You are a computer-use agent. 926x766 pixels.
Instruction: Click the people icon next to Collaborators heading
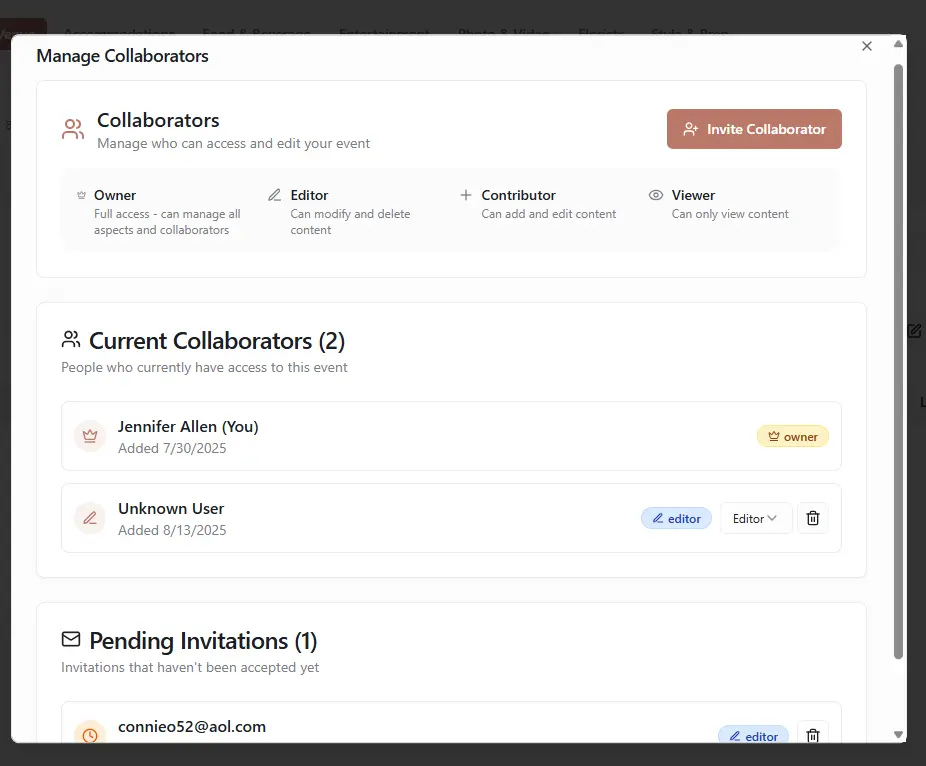pyautogui.click(x=71, y=128)
